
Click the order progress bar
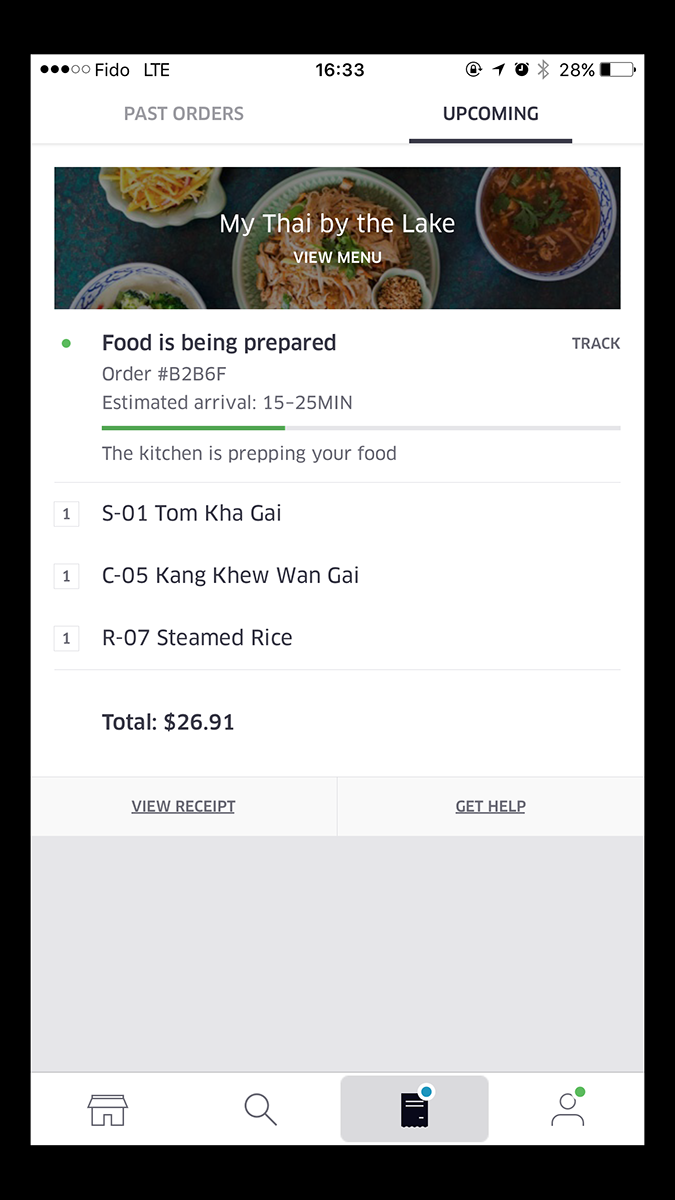click(x=361, y=428)
